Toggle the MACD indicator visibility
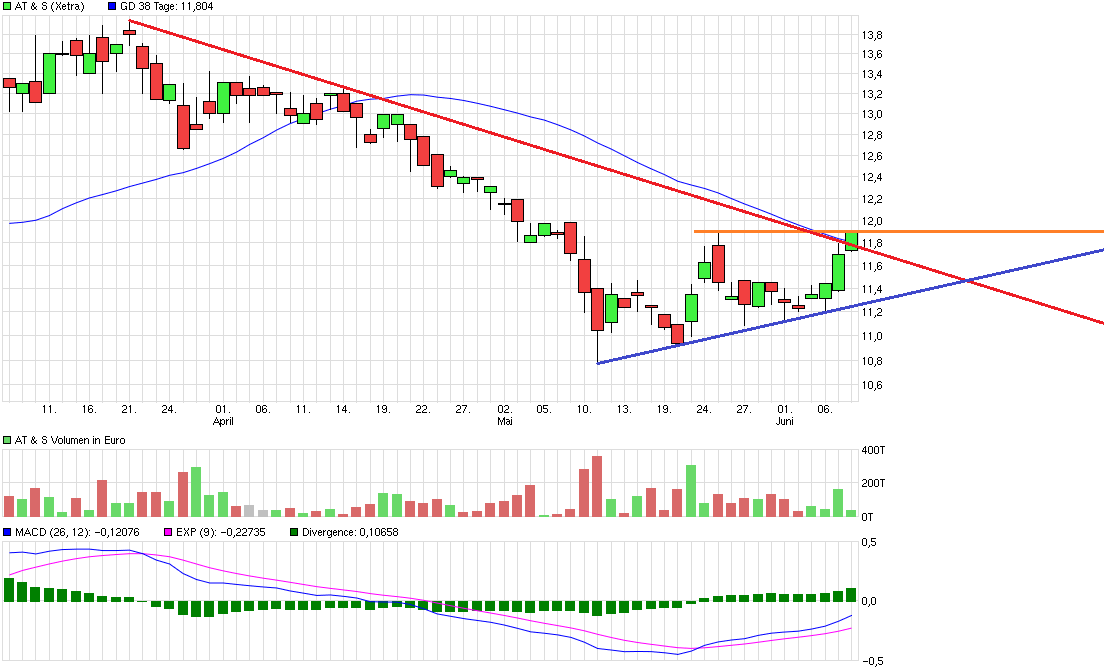This screenshot has height=670, width=1104. [6, 532]
